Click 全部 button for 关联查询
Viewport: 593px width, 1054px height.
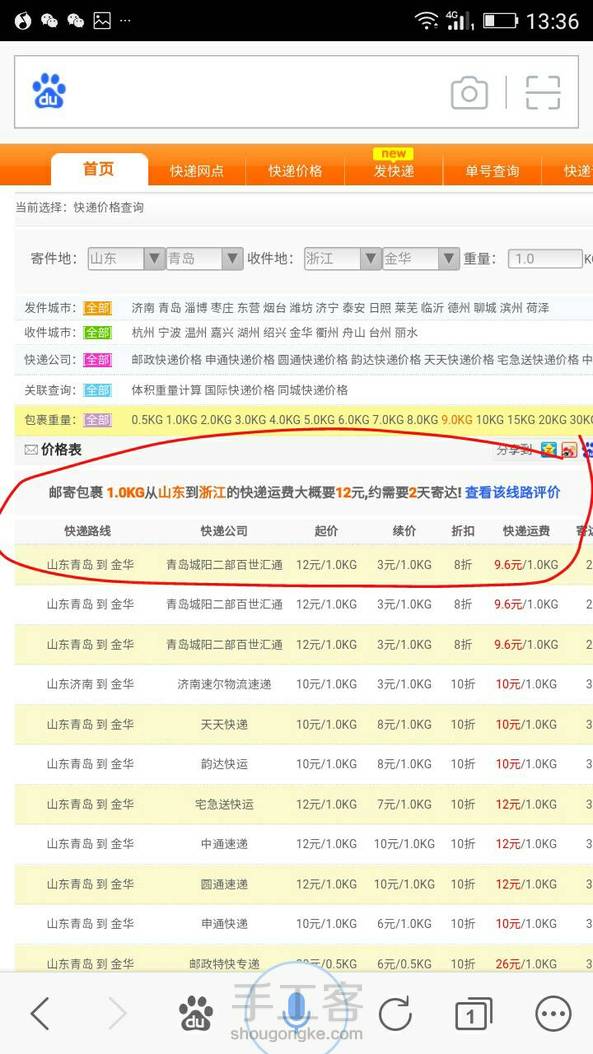[x=97, y=390]
